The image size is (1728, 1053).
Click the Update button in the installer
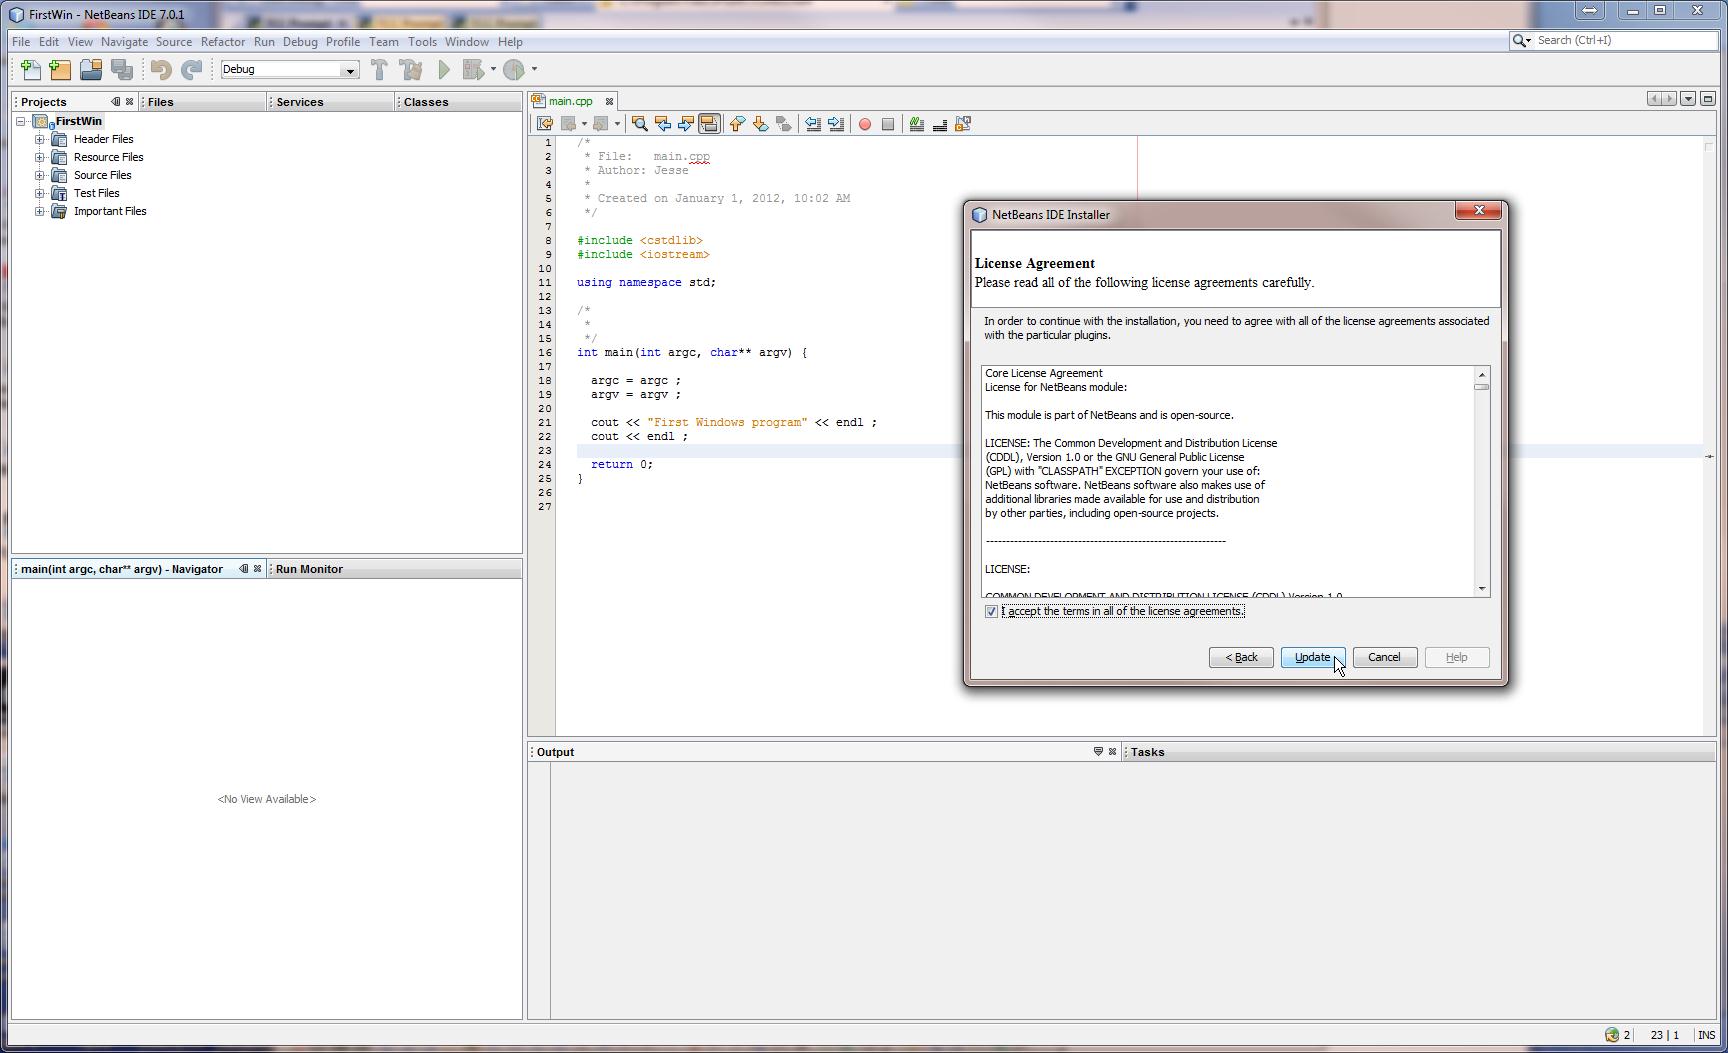click(1312, 657)
